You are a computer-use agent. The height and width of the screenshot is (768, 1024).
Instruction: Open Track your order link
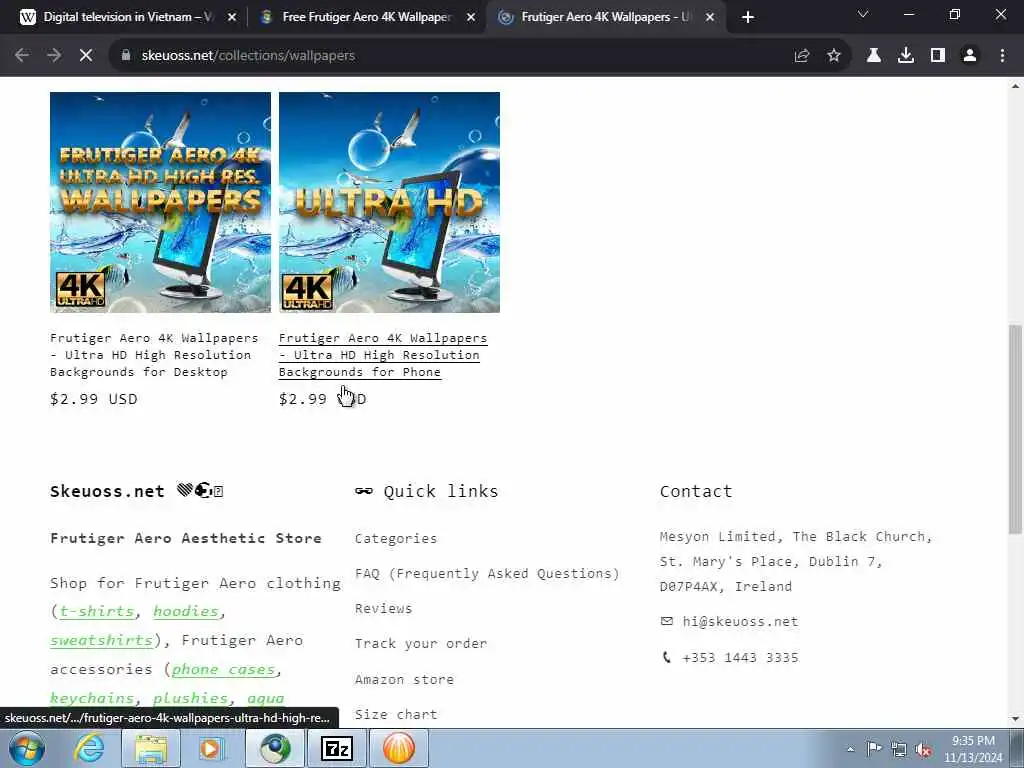tap(421, 643)
